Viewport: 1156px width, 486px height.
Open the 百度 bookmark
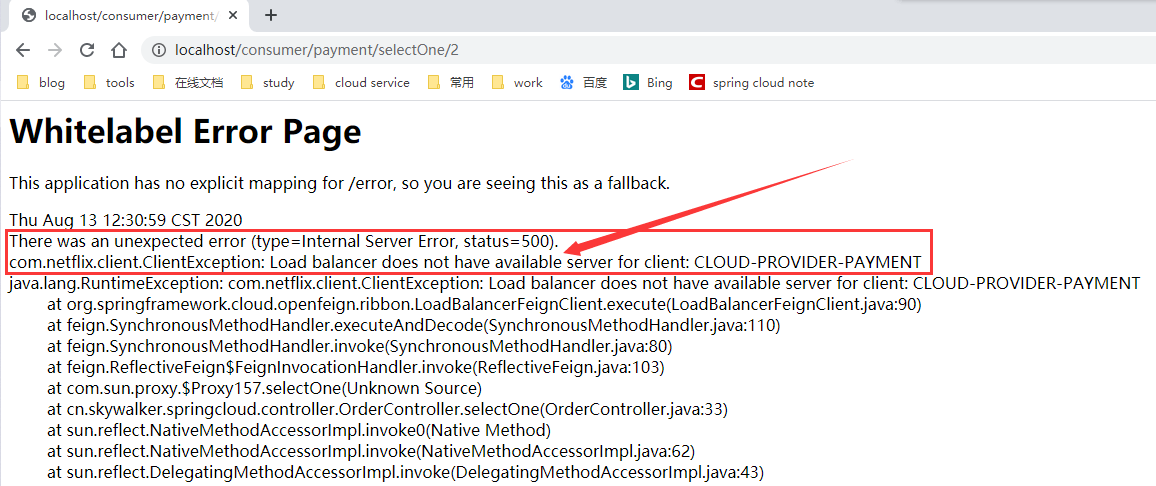583,83
